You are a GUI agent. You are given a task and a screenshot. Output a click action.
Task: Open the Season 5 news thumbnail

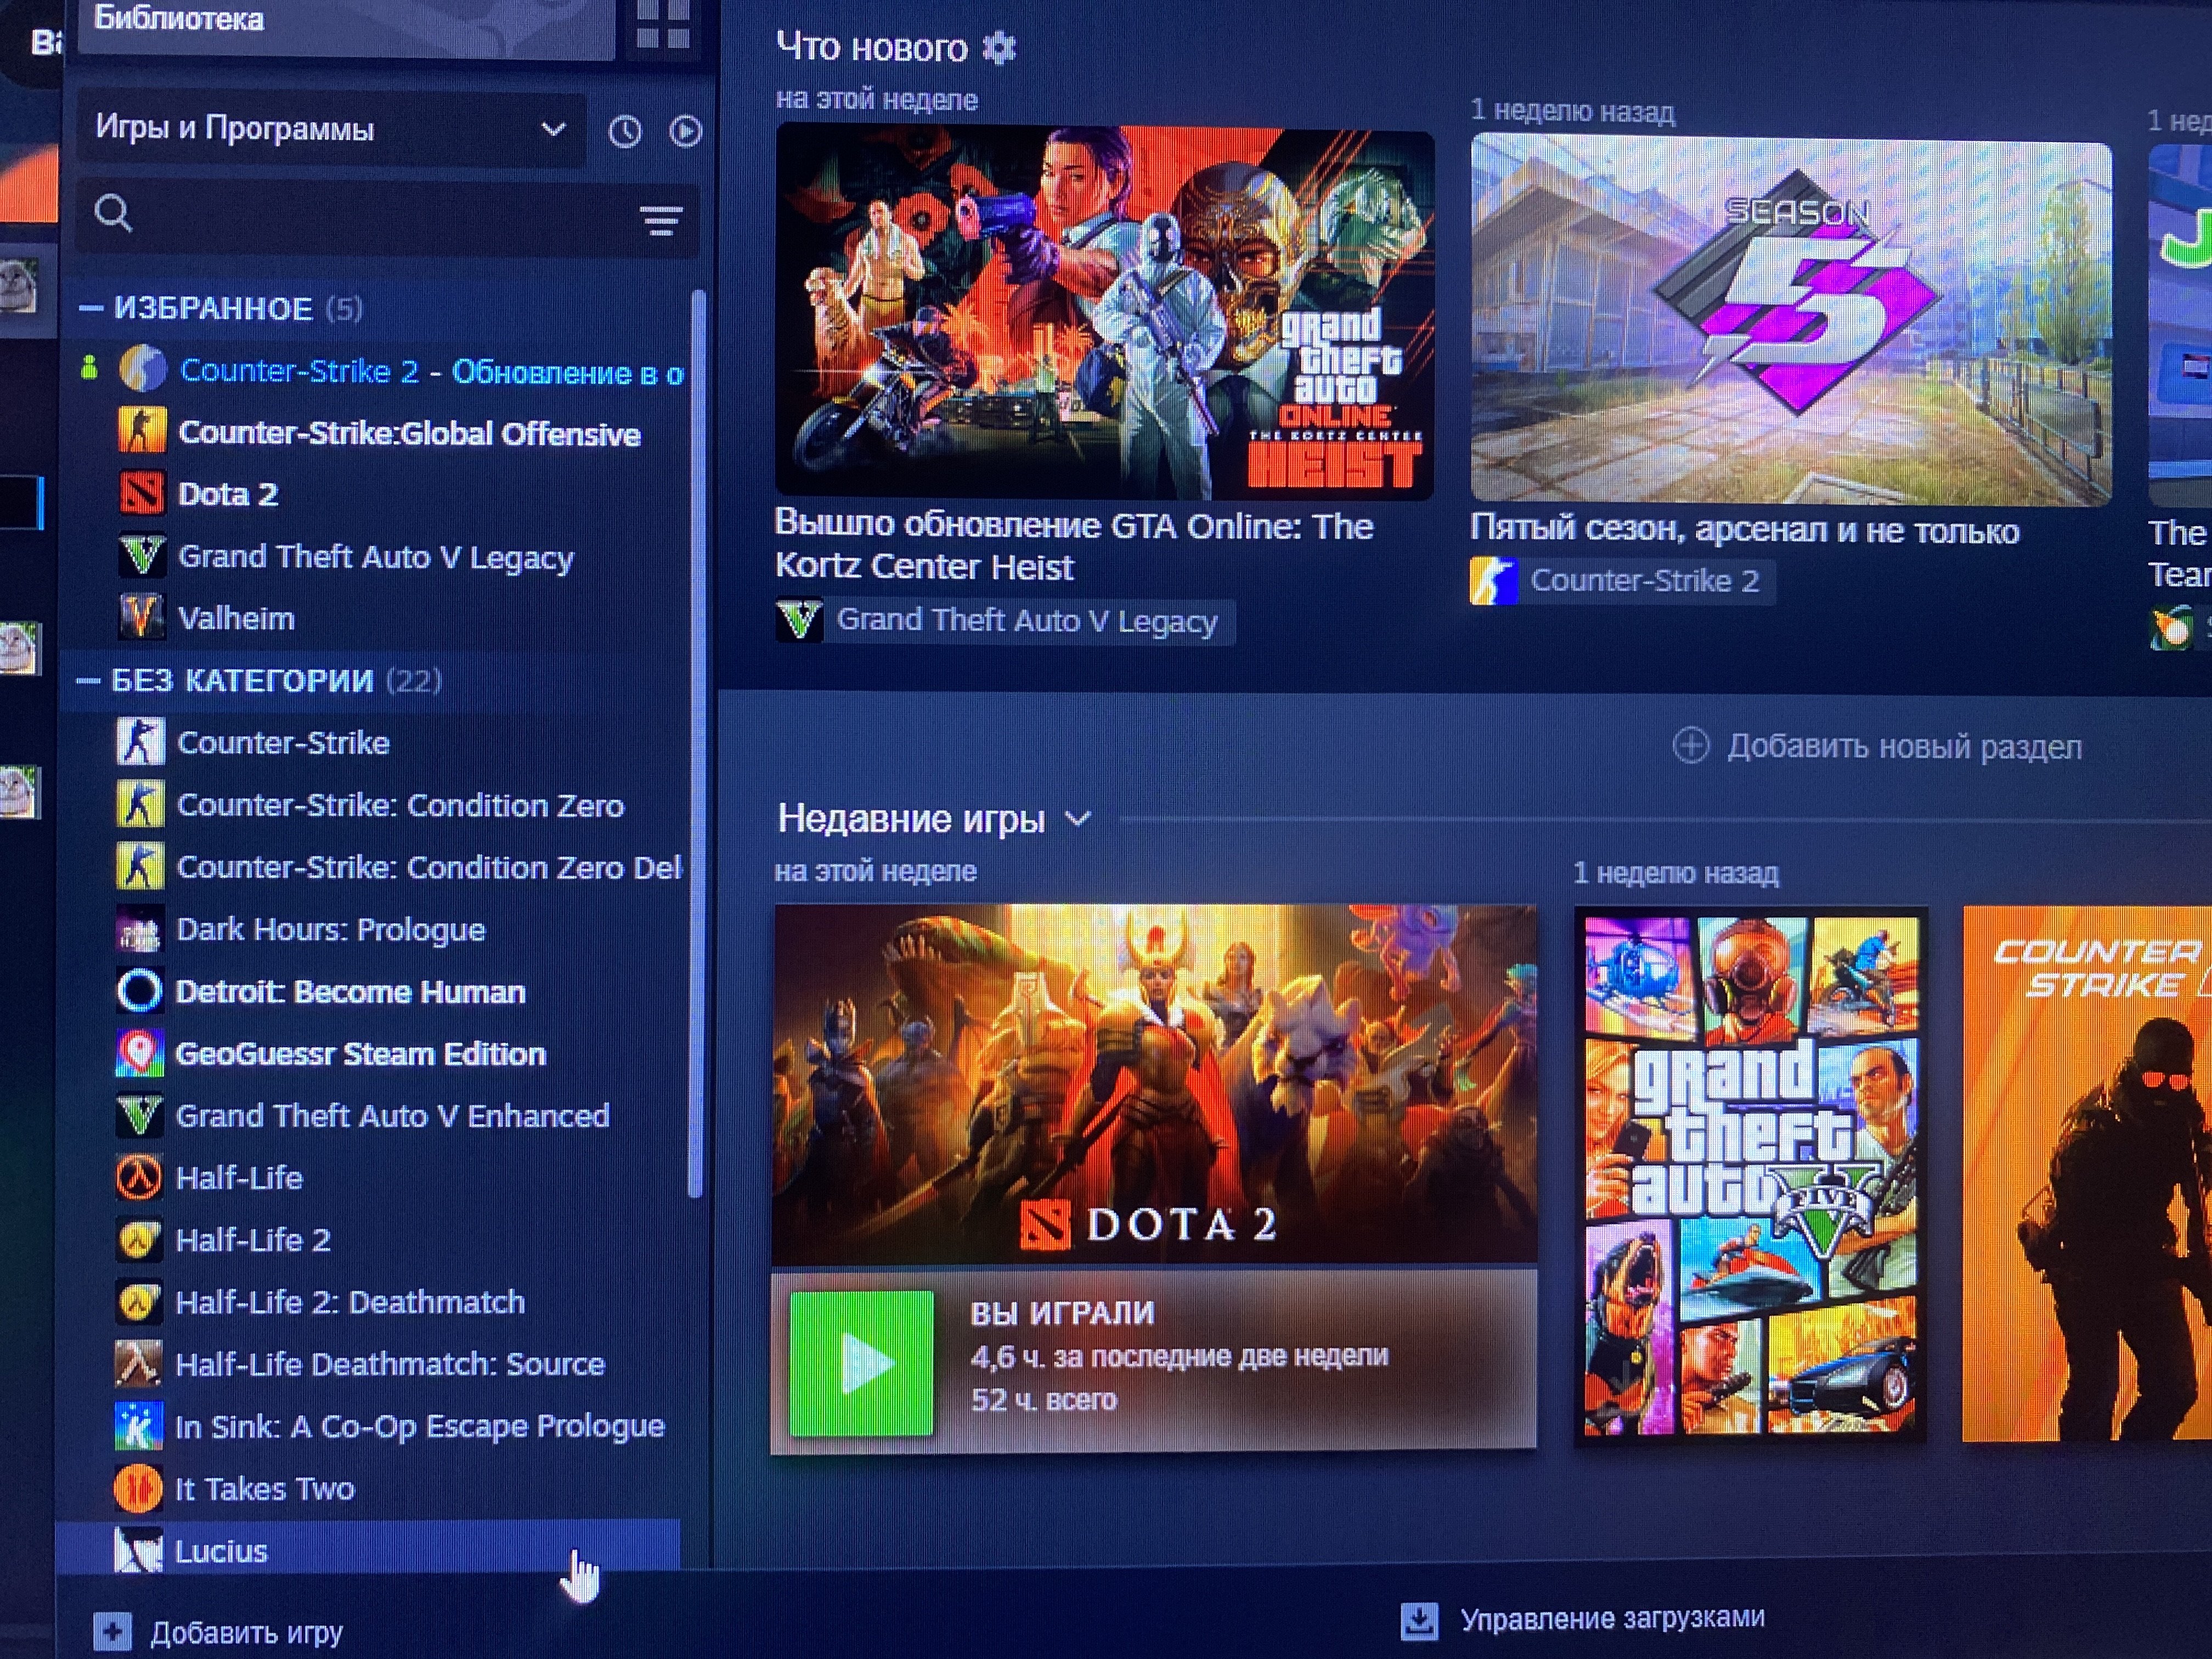tap(1791, 320)
